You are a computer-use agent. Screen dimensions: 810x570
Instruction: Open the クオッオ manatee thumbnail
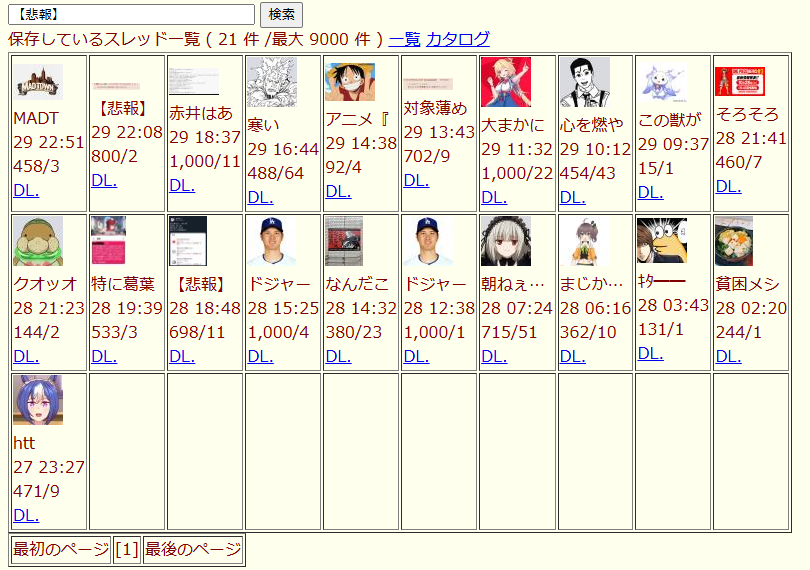[x=38, y=241]
